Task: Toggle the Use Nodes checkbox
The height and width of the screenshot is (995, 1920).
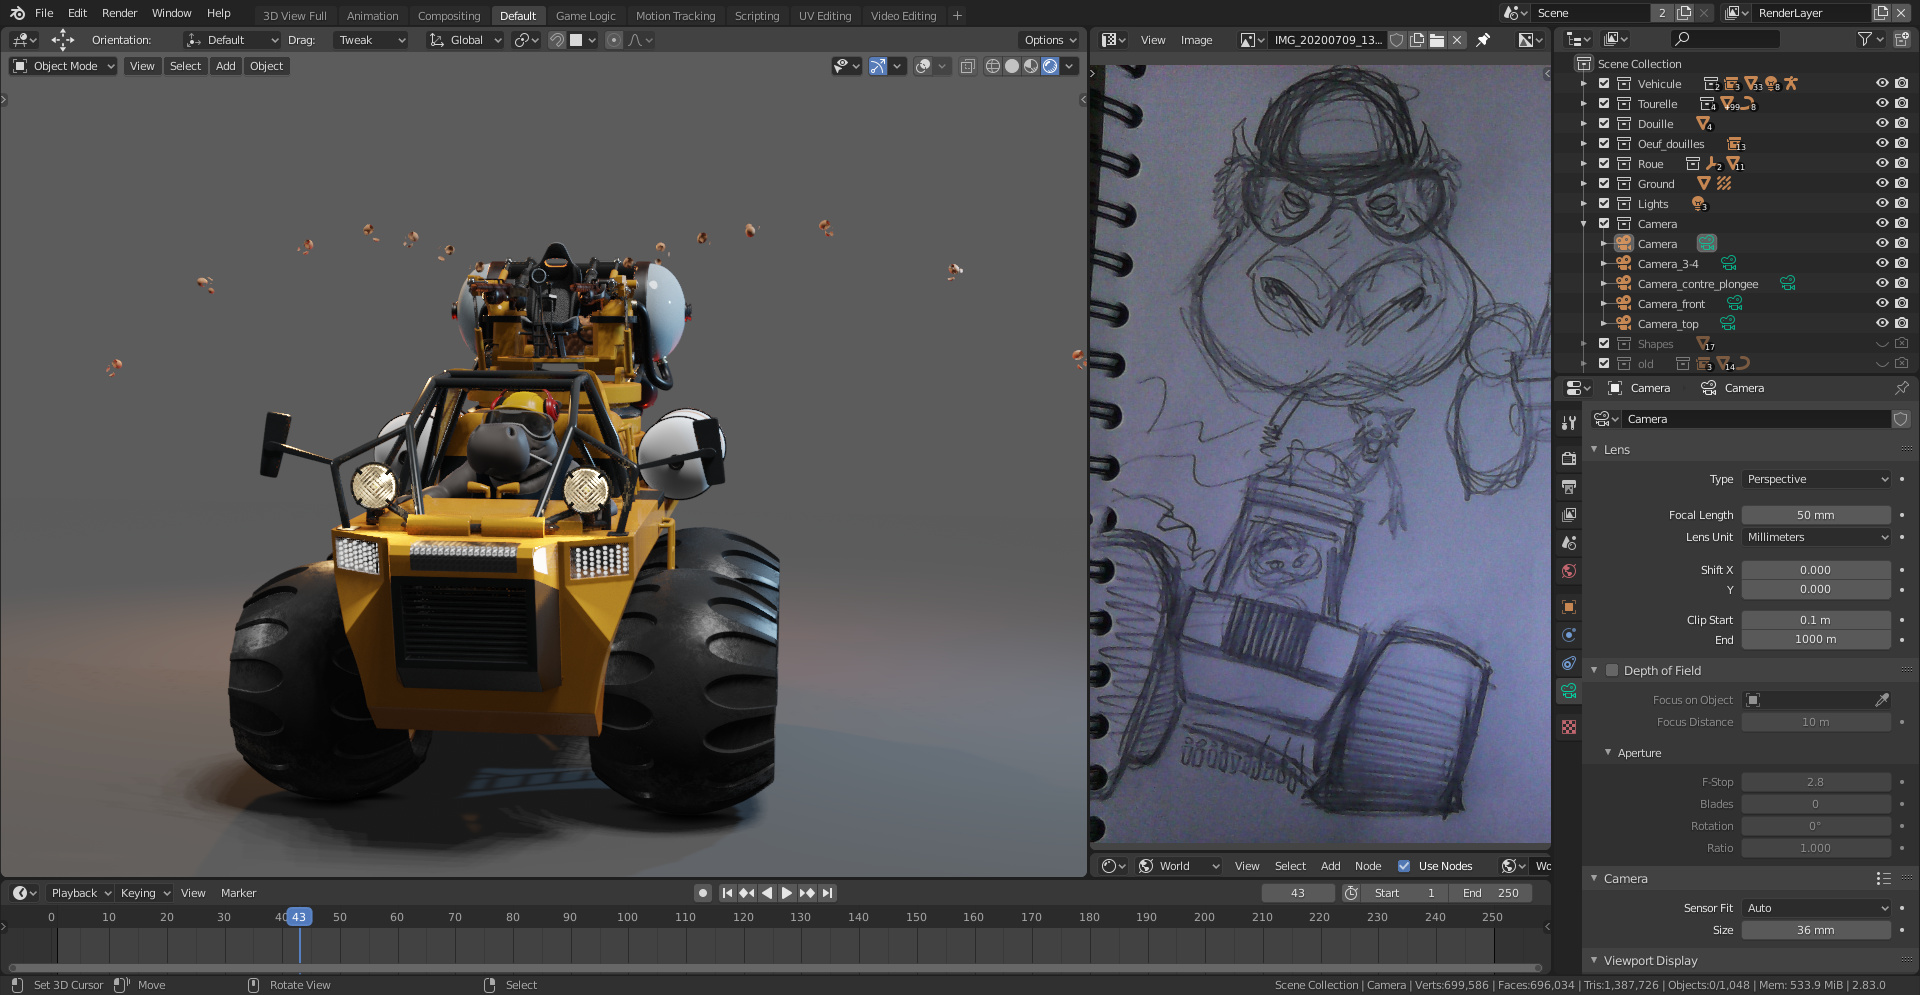Action: [1404, 866]
